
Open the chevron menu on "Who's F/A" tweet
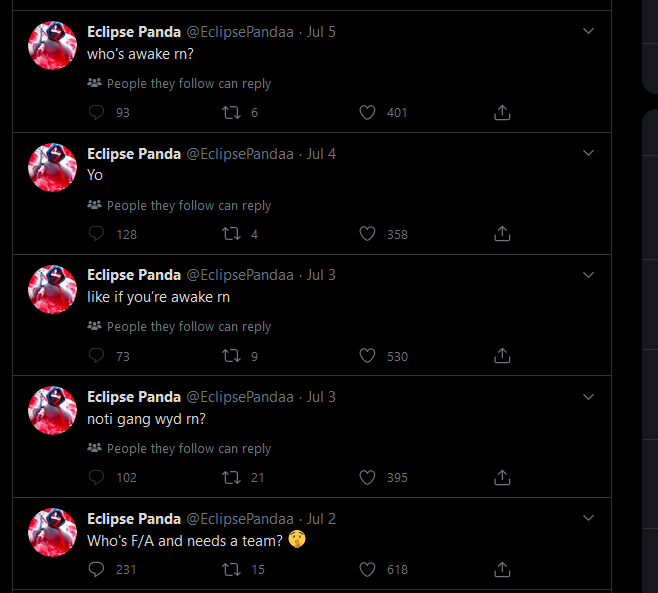588,518
